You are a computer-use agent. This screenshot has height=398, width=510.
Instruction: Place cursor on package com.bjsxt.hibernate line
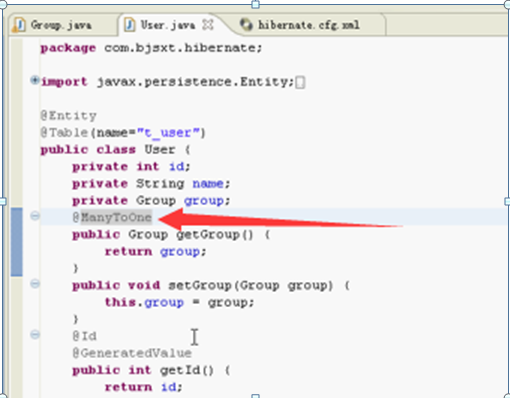click(x=151, y=48)
